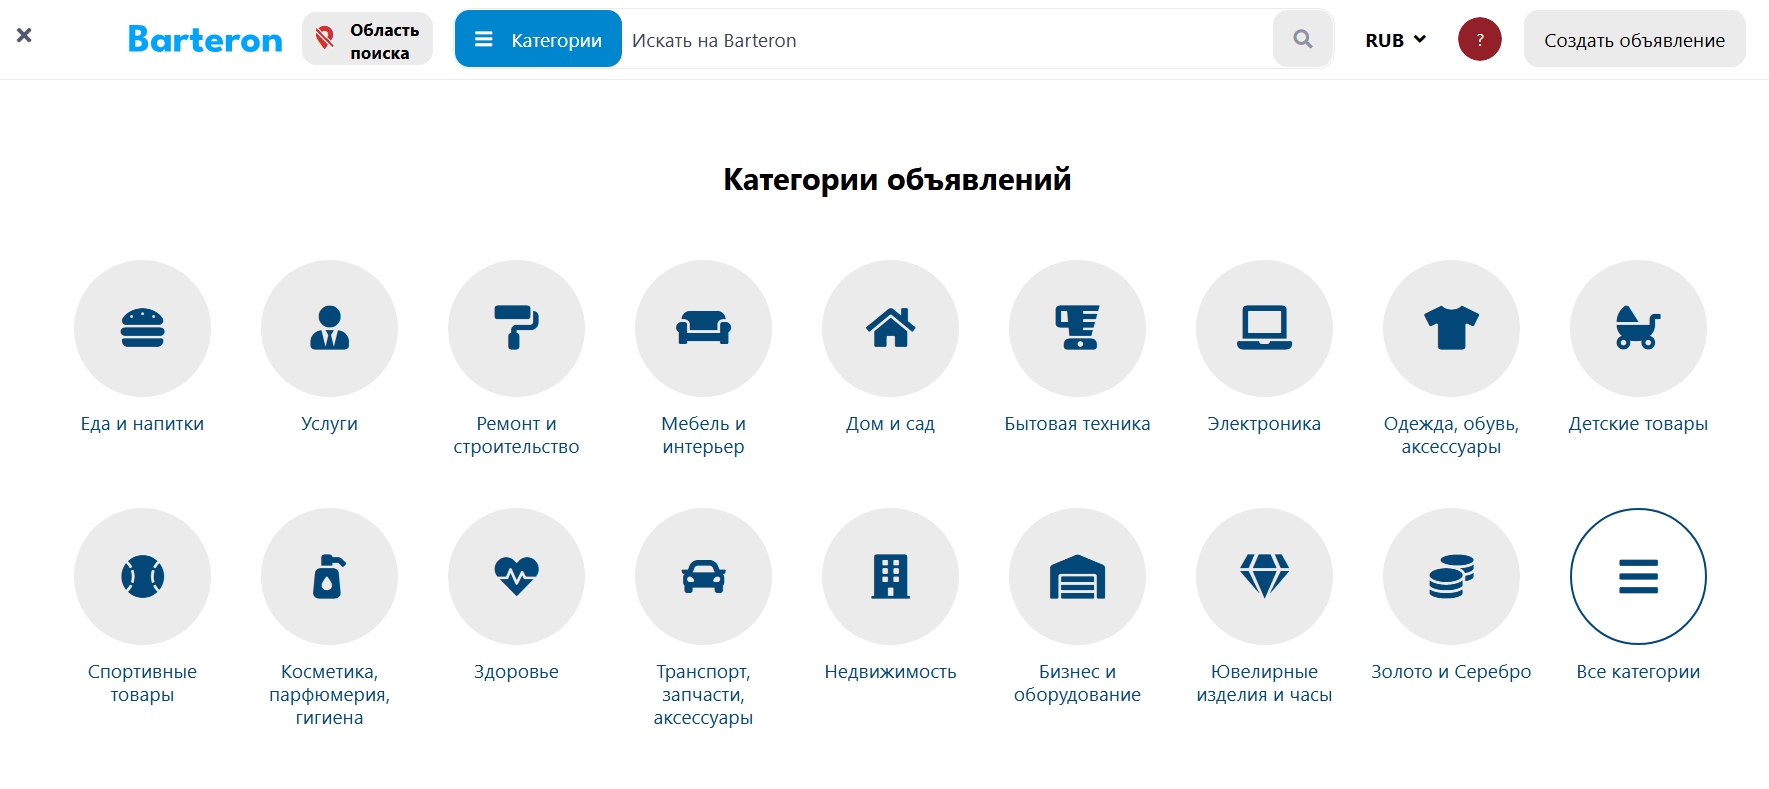Open the Электроника laptop icon
The height and width of the screenshot is (789, 1769).
click(1264, 328)
